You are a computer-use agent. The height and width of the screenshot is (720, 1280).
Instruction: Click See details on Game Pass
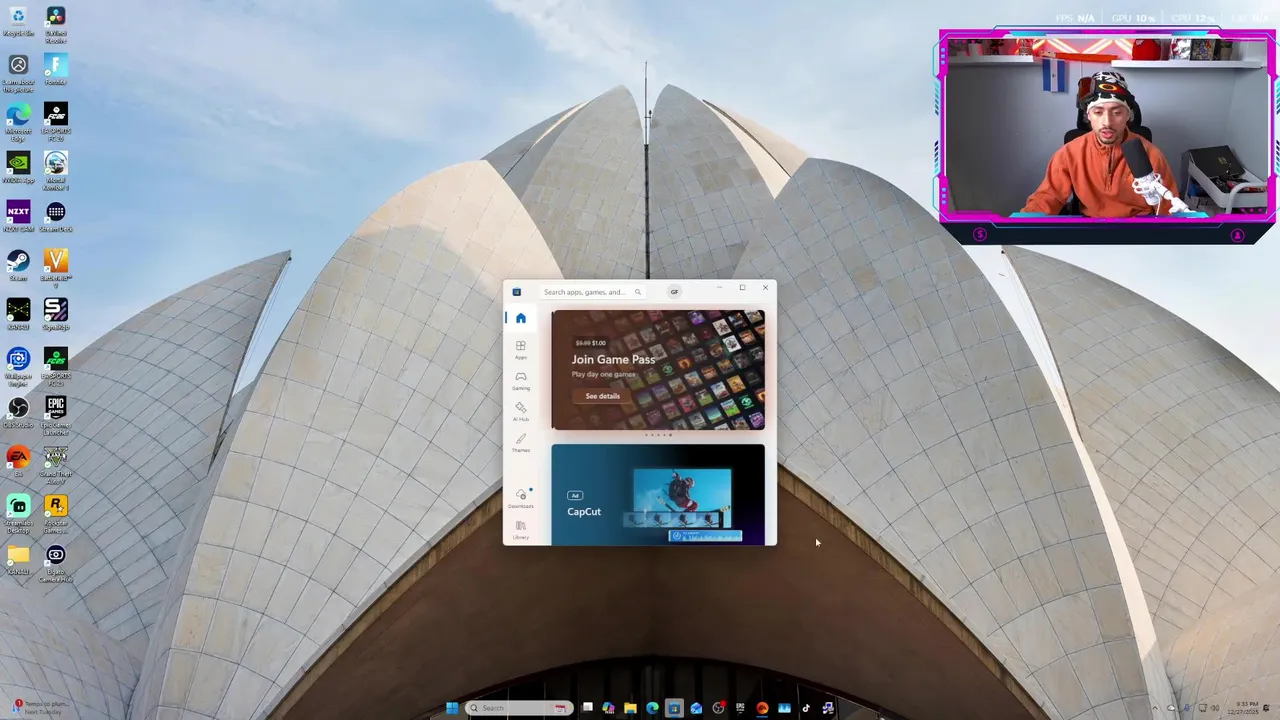click(602, 396)
